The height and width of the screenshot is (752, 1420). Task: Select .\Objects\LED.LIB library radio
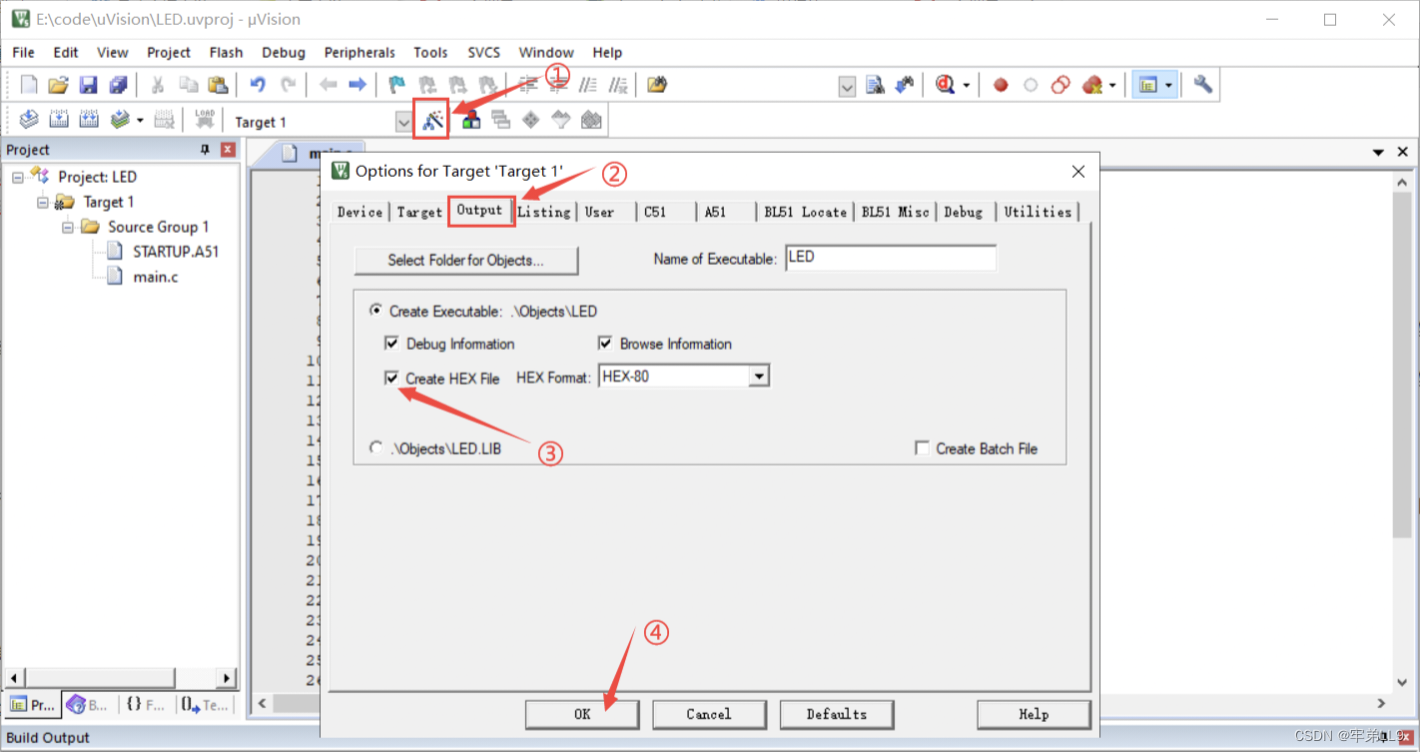click(376, 448)
